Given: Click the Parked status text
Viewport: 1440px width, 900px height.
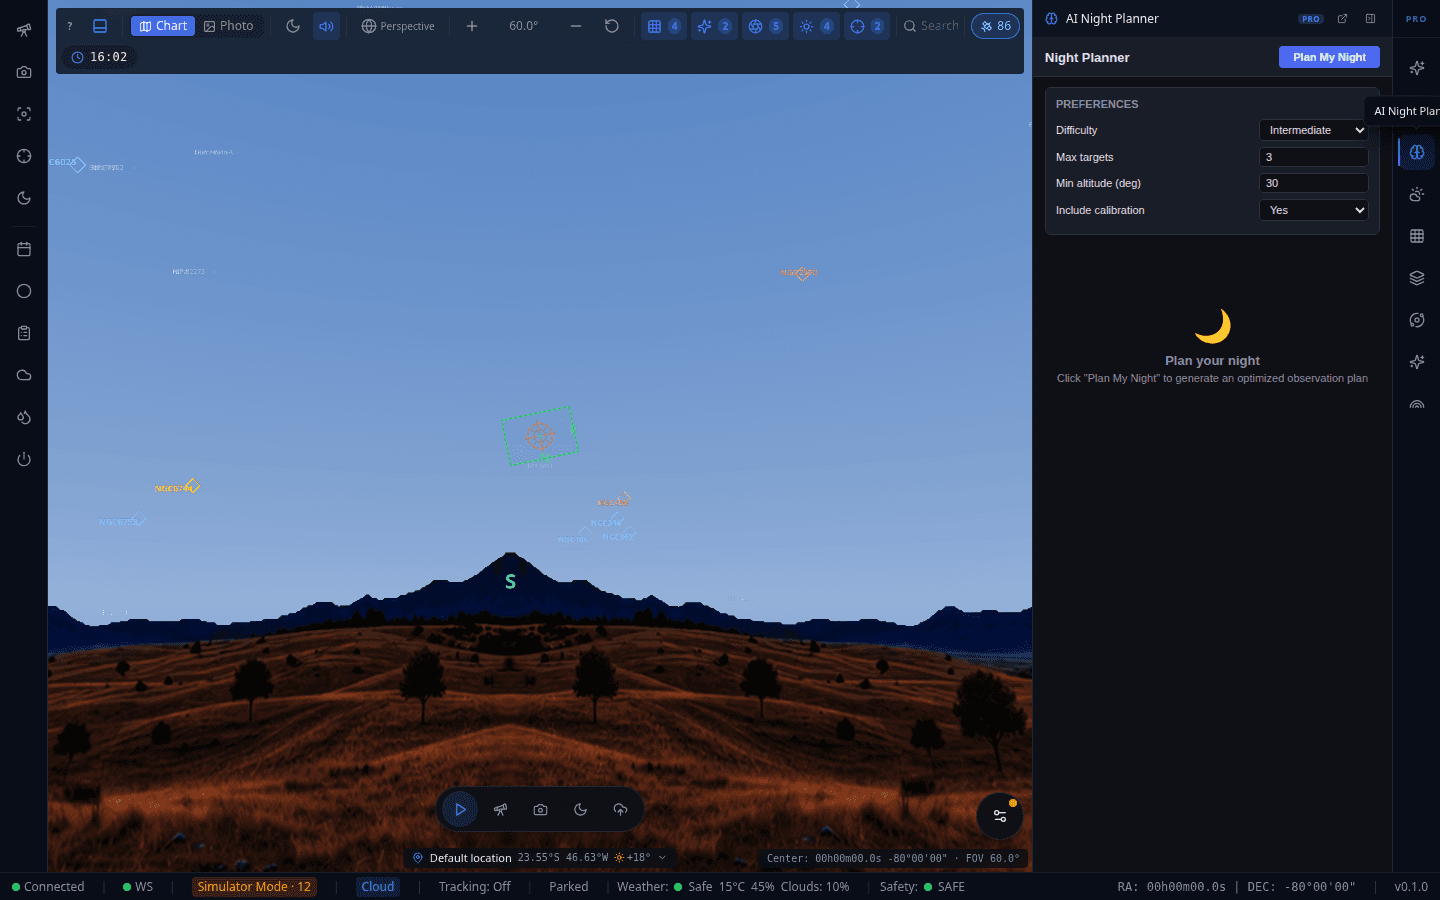Looking at the screenshot, I should click(569, 887).
